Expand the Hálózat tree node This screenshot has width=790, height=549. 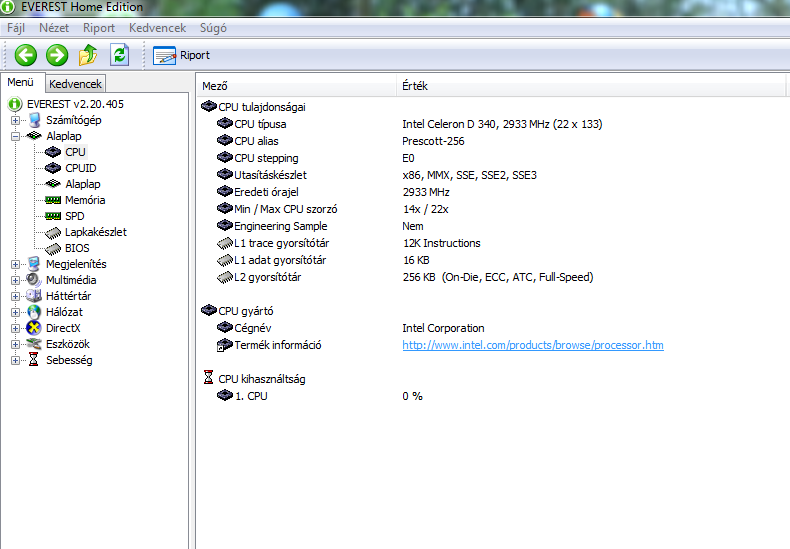(x=16, y=313)
